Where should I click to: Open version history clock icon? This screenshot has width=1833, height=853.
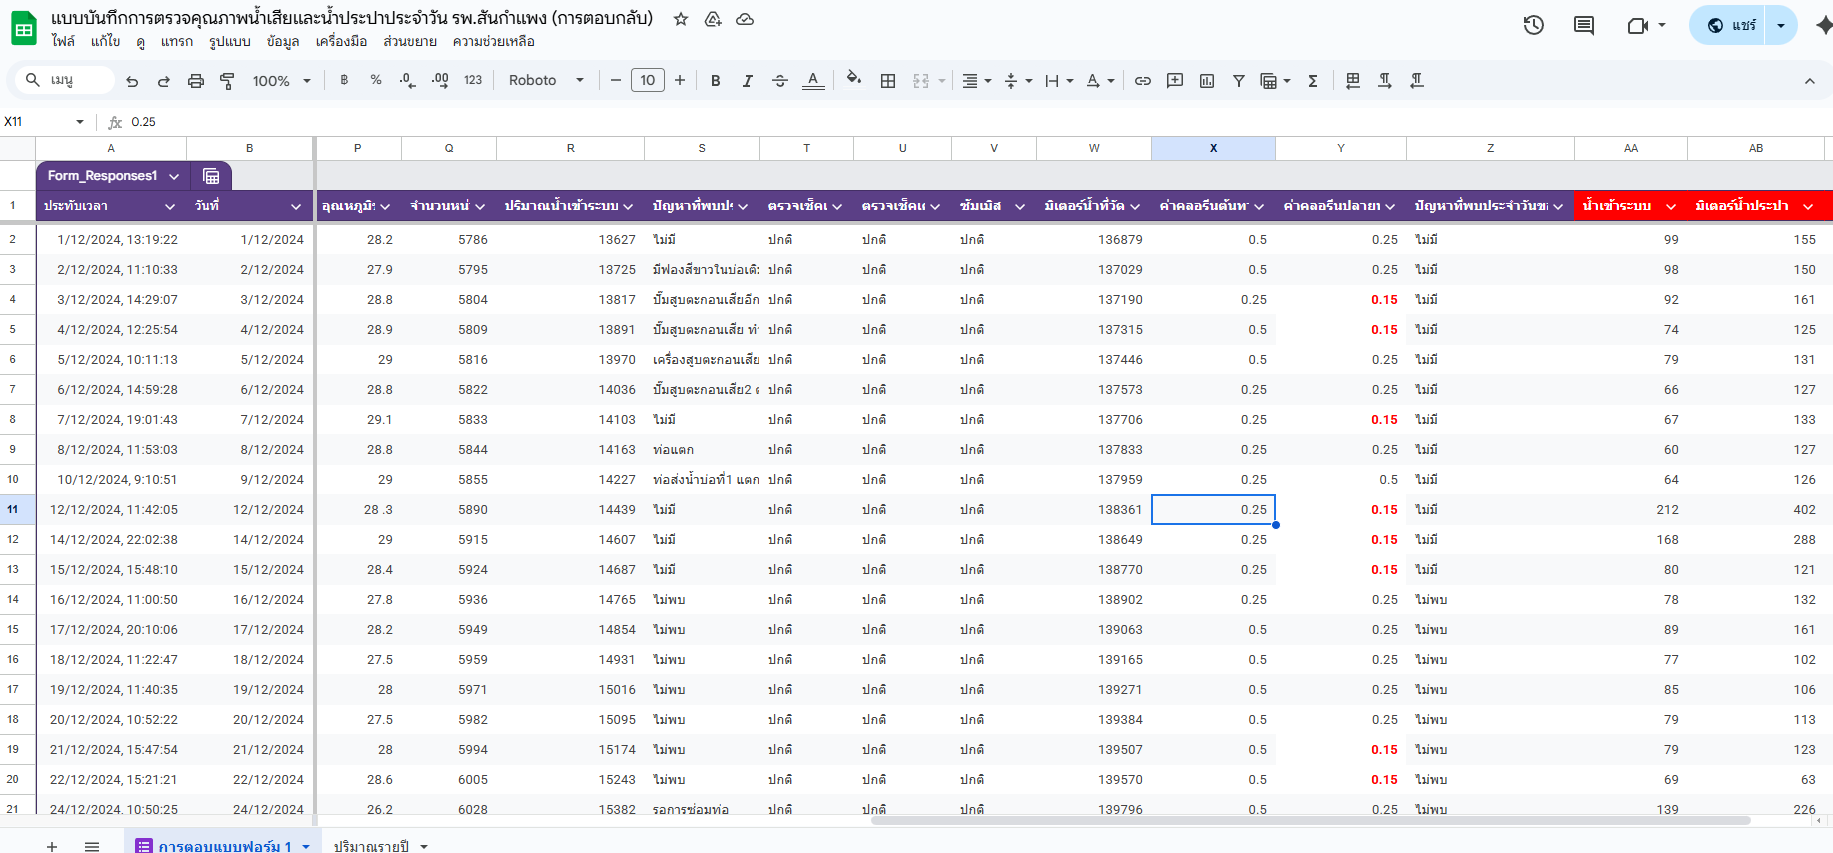[1533, 25]
